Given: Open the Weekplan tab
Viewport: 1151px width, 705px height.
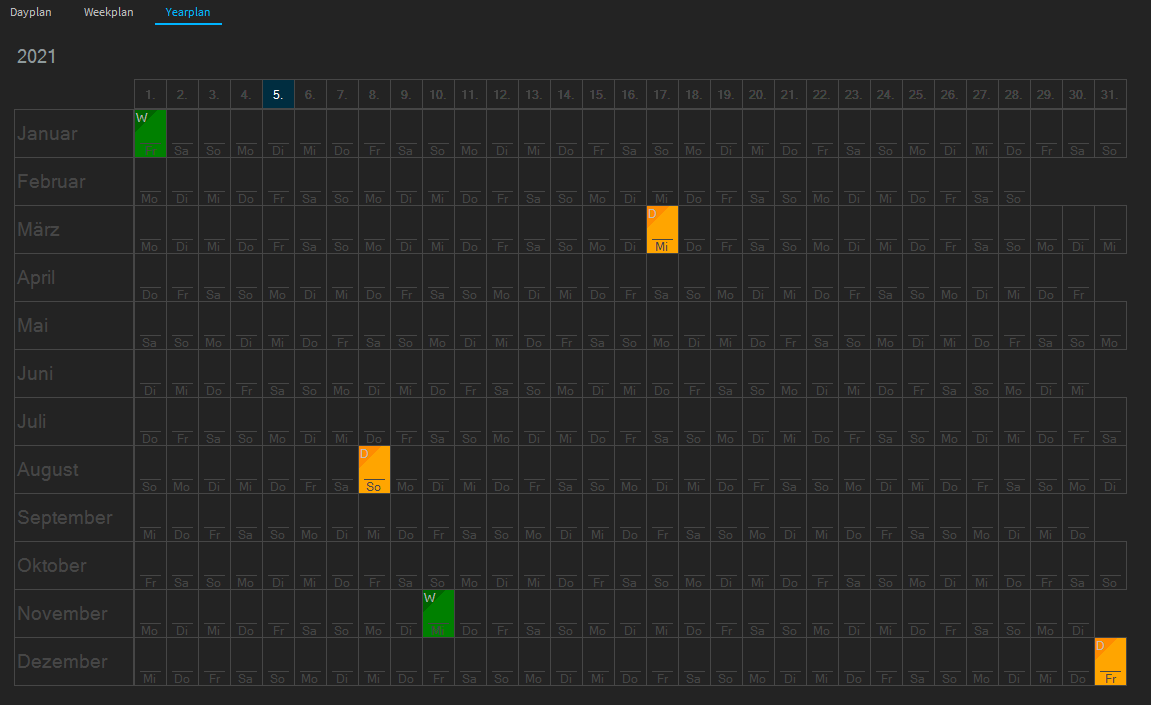Looking at the screenshot, I should (x=108, y=12).
